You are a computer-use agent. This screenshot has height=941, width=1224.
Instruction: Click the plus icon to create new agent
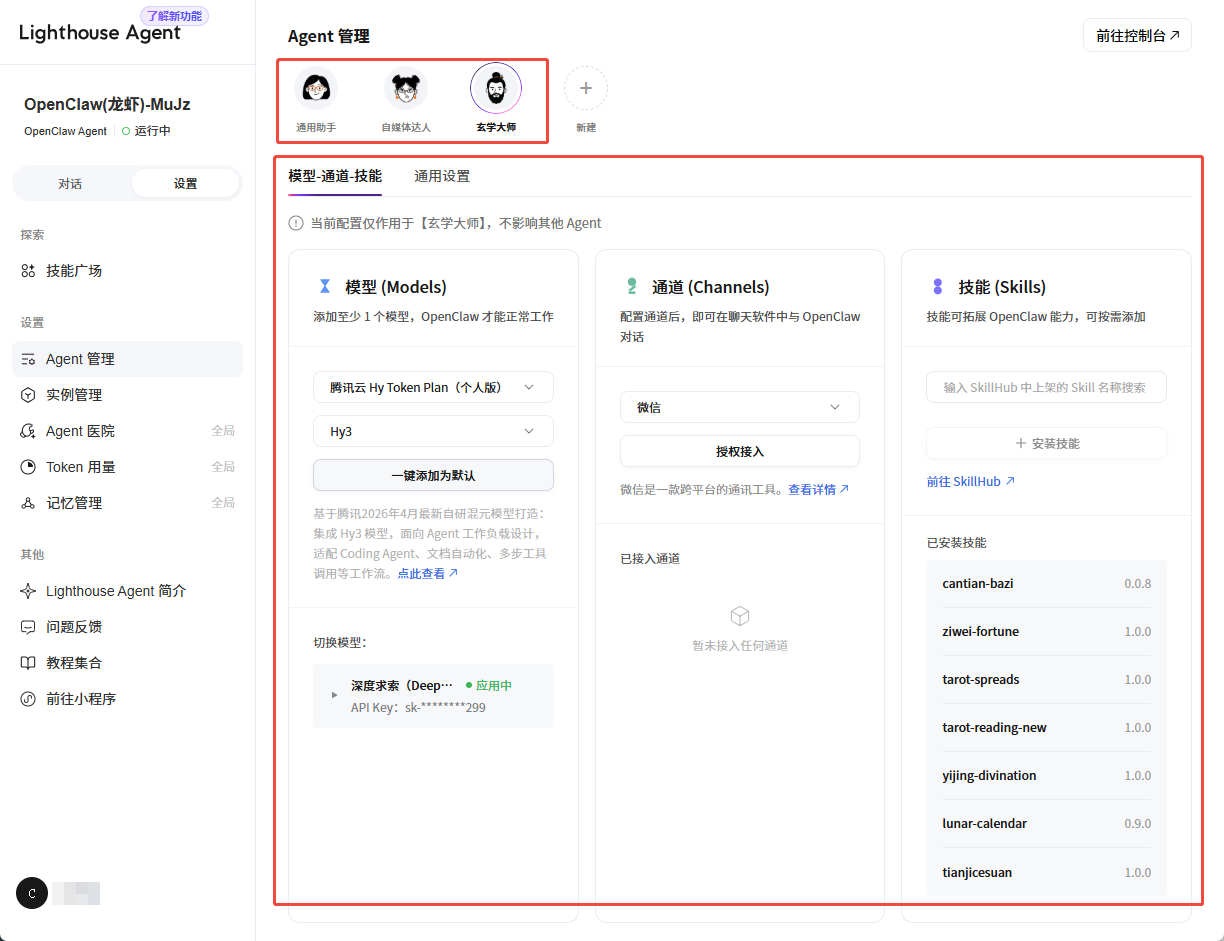586,89
